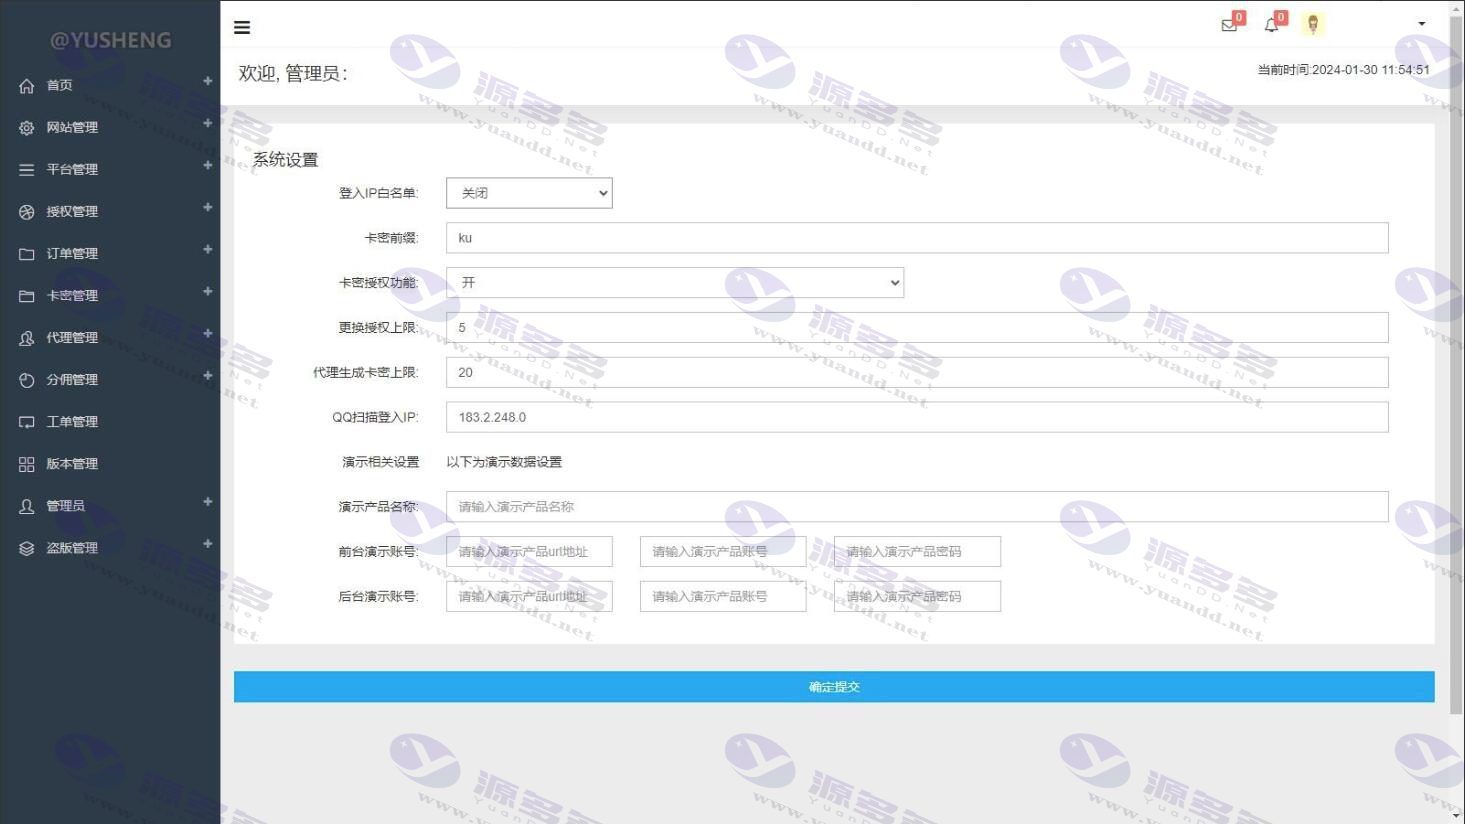Screen dimensions: 1465x824
Task: Expand 分佣管理 with its plus sign
Action: point(207,375)
